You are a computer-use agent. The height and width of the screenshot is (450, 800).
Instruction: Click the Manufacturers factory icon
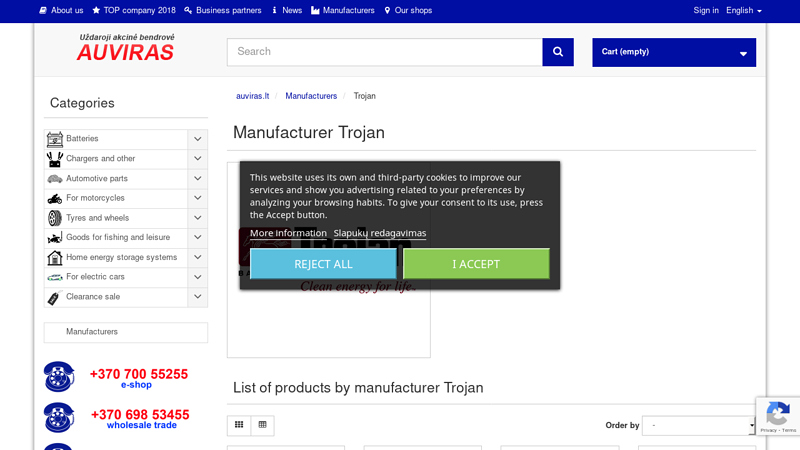(x=315, y=10)
